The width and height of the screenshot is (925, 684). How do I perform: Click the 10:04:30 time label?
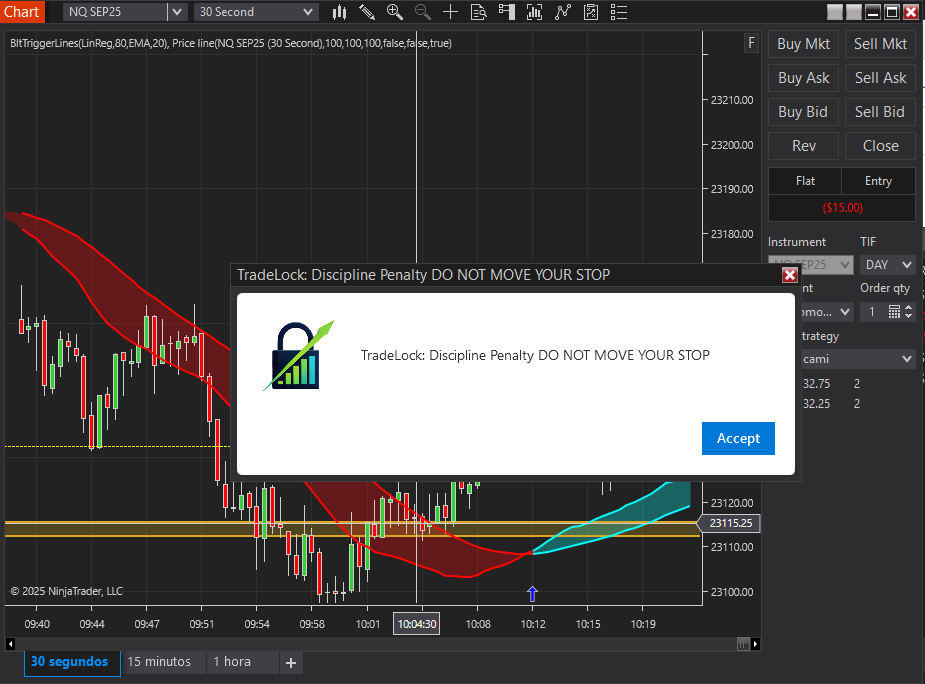(416, 624)
